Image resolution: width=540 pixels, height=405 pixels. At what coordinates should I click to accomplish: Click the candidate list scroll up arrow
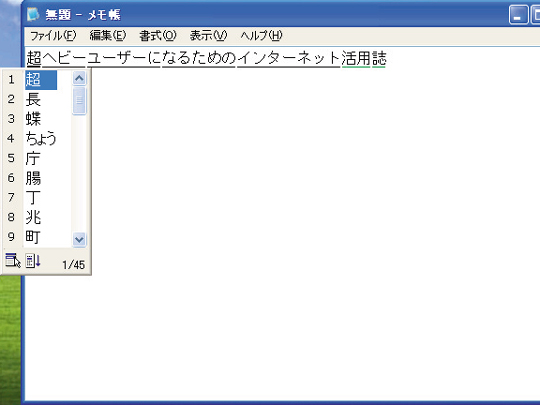click(x=79, y=79)
